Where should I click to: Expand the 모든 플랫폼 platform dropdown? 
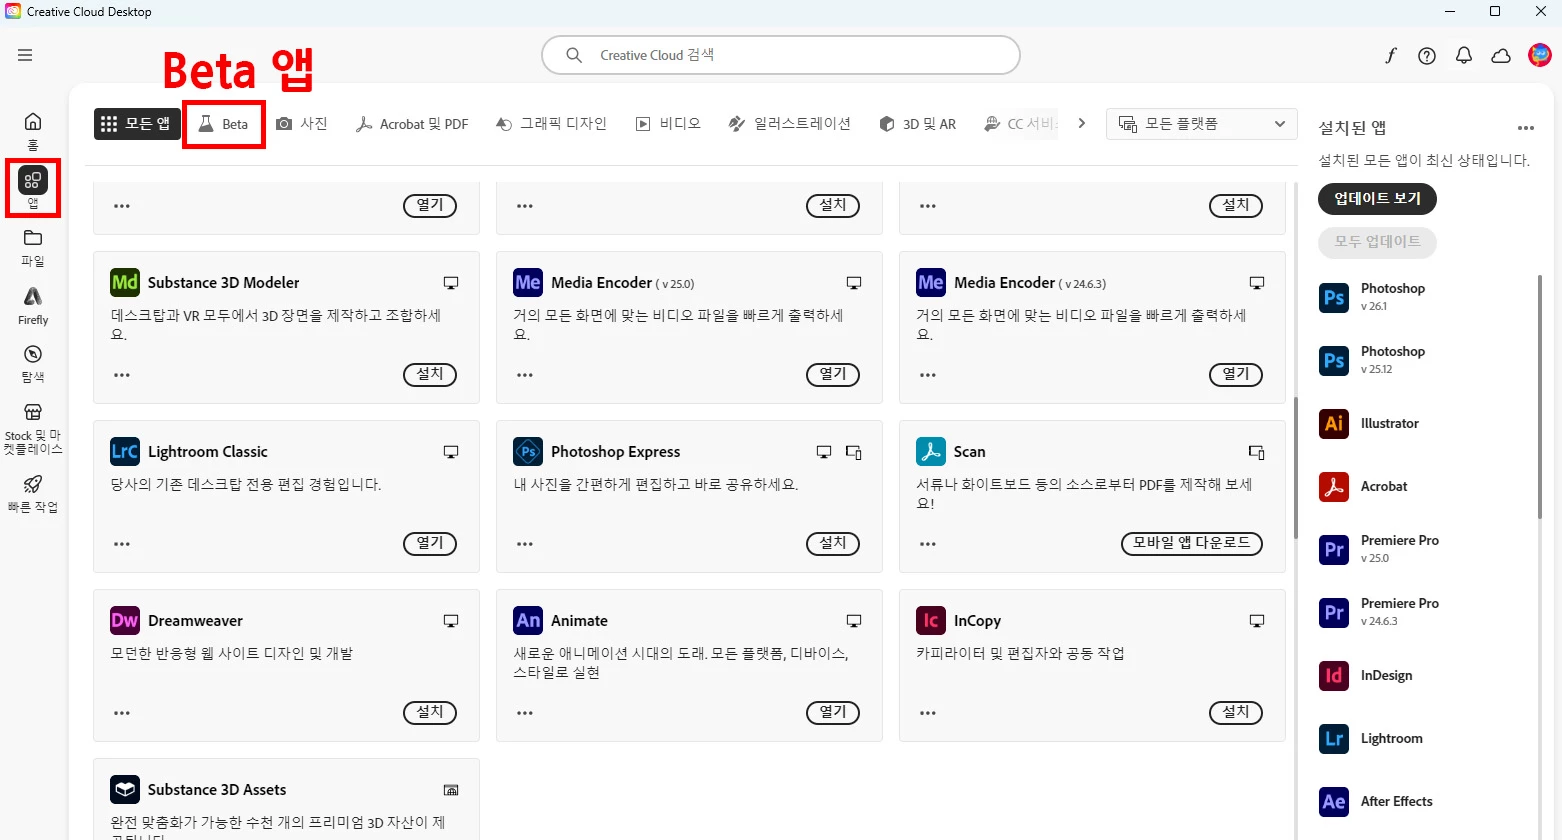coord(1202,124)
